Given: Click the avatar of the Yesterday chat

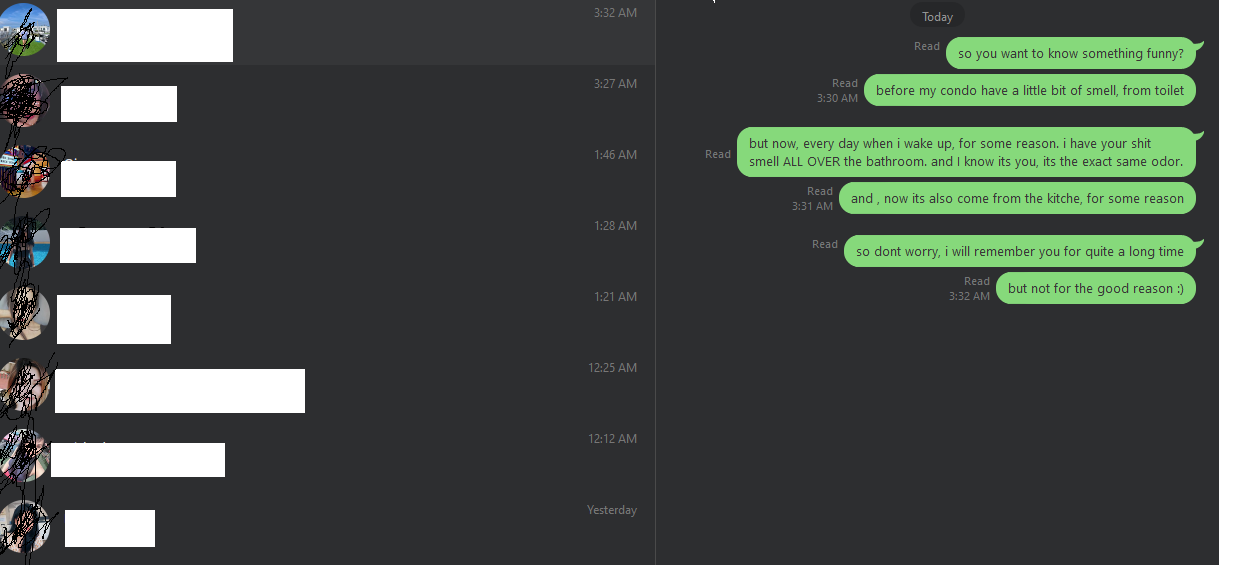Looking at the screenshot, I should point(24,528).
